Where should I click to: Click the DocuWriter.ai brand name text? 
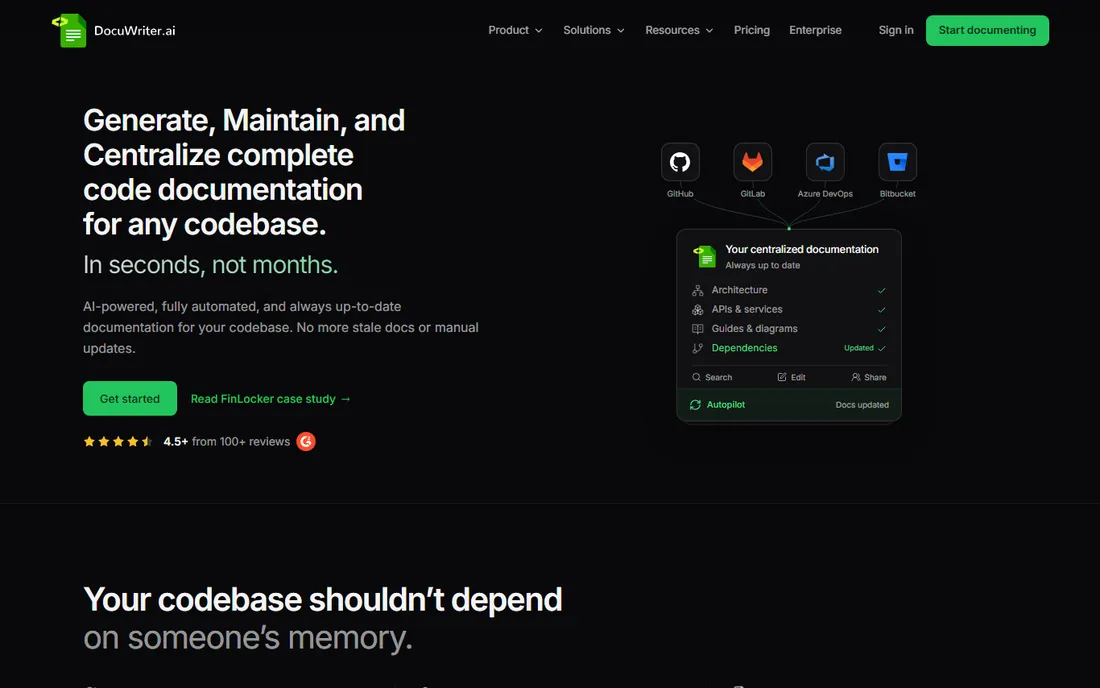[135, 31]
